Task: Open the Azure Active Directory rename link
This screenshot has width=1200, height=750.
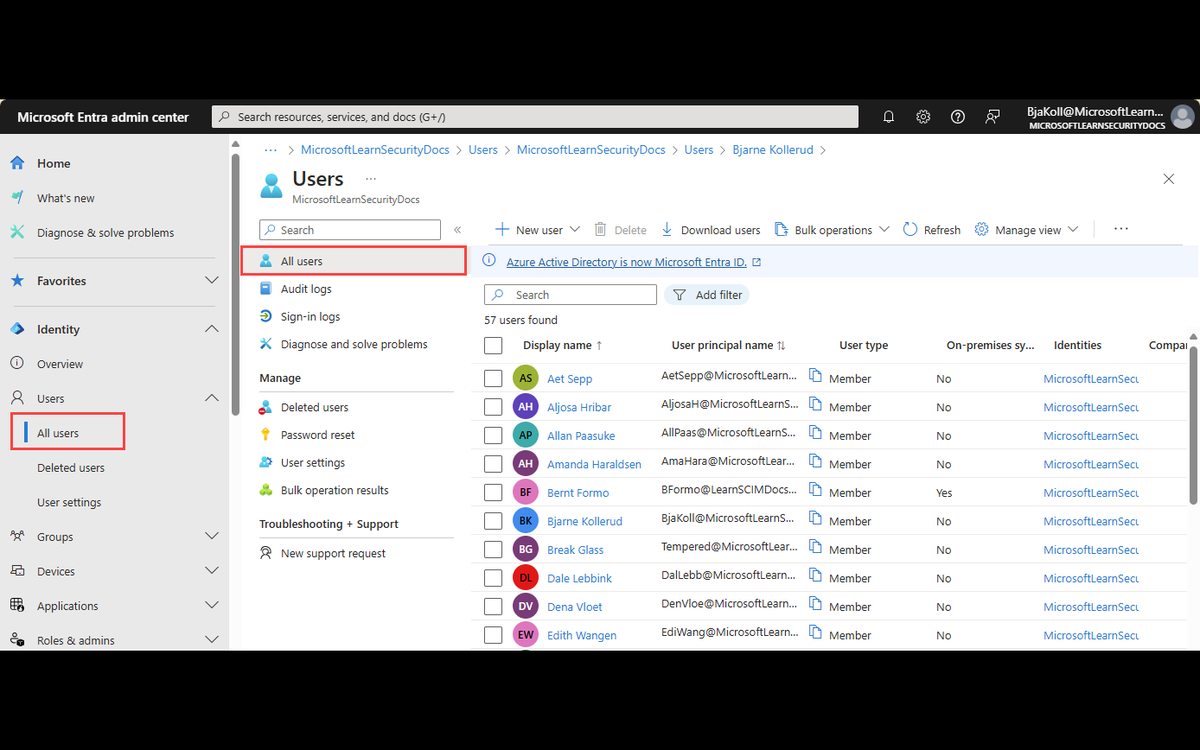Action: click(x=627, y=262)
